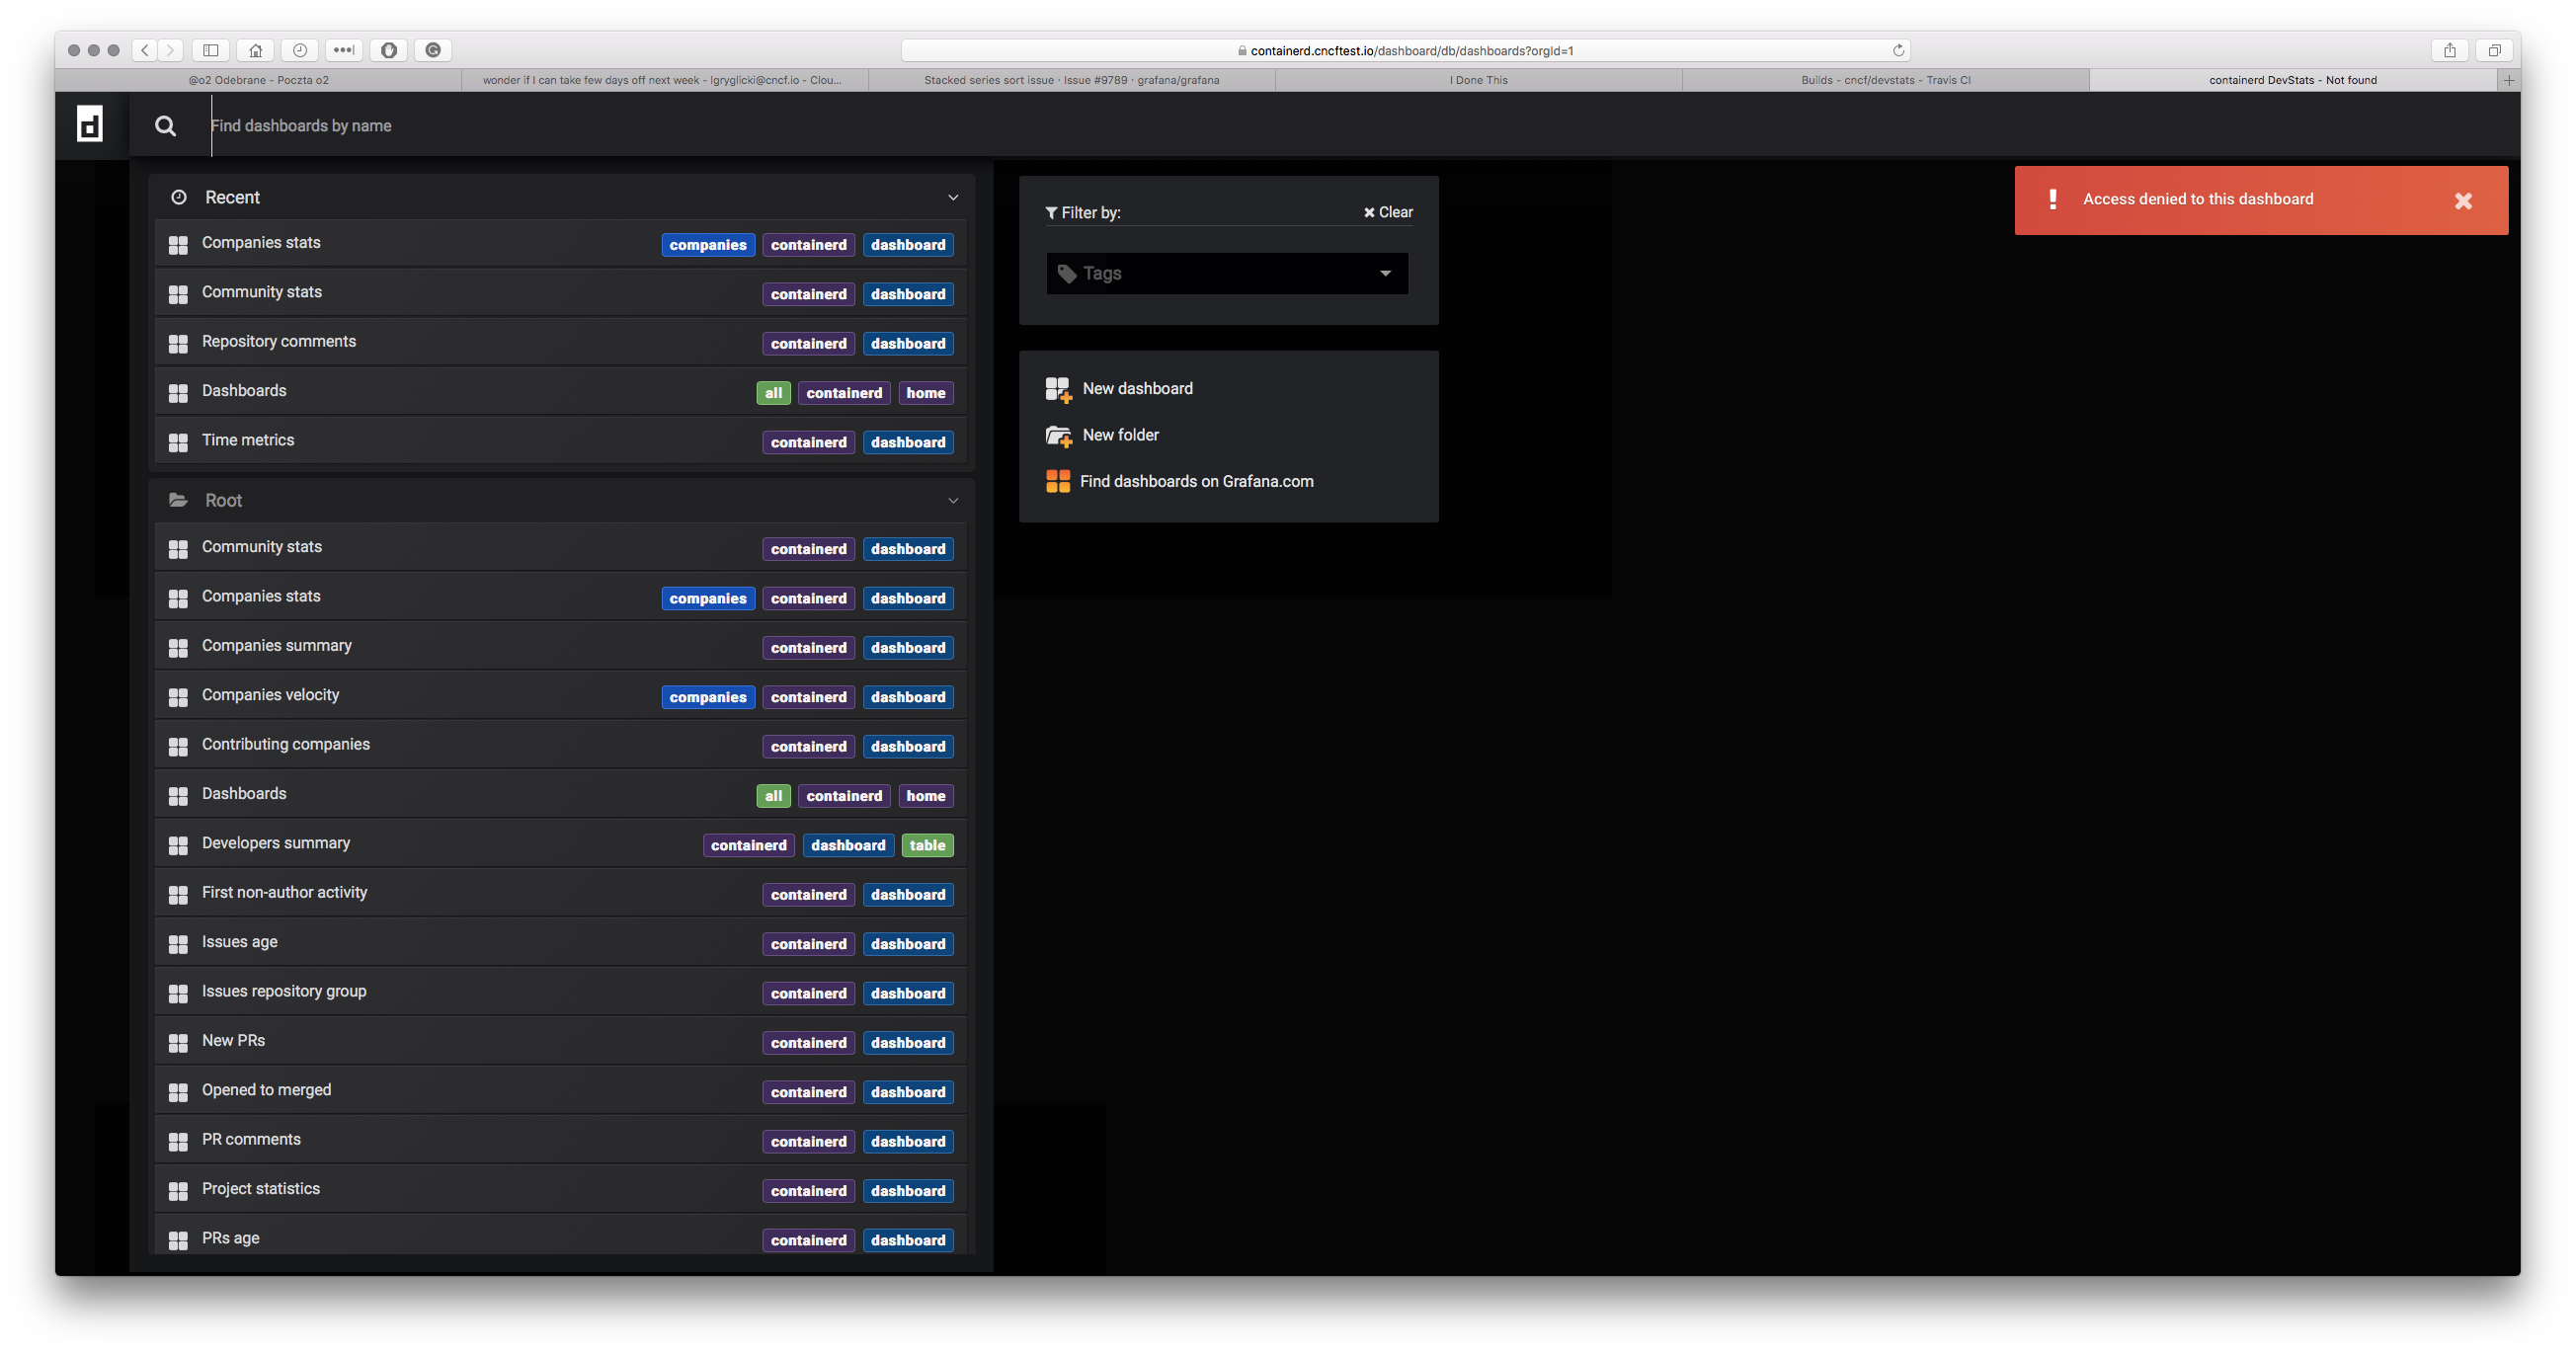Click the Clear filter link
This screenshot has height=1355, width=2576.
tap(1388, 212)
